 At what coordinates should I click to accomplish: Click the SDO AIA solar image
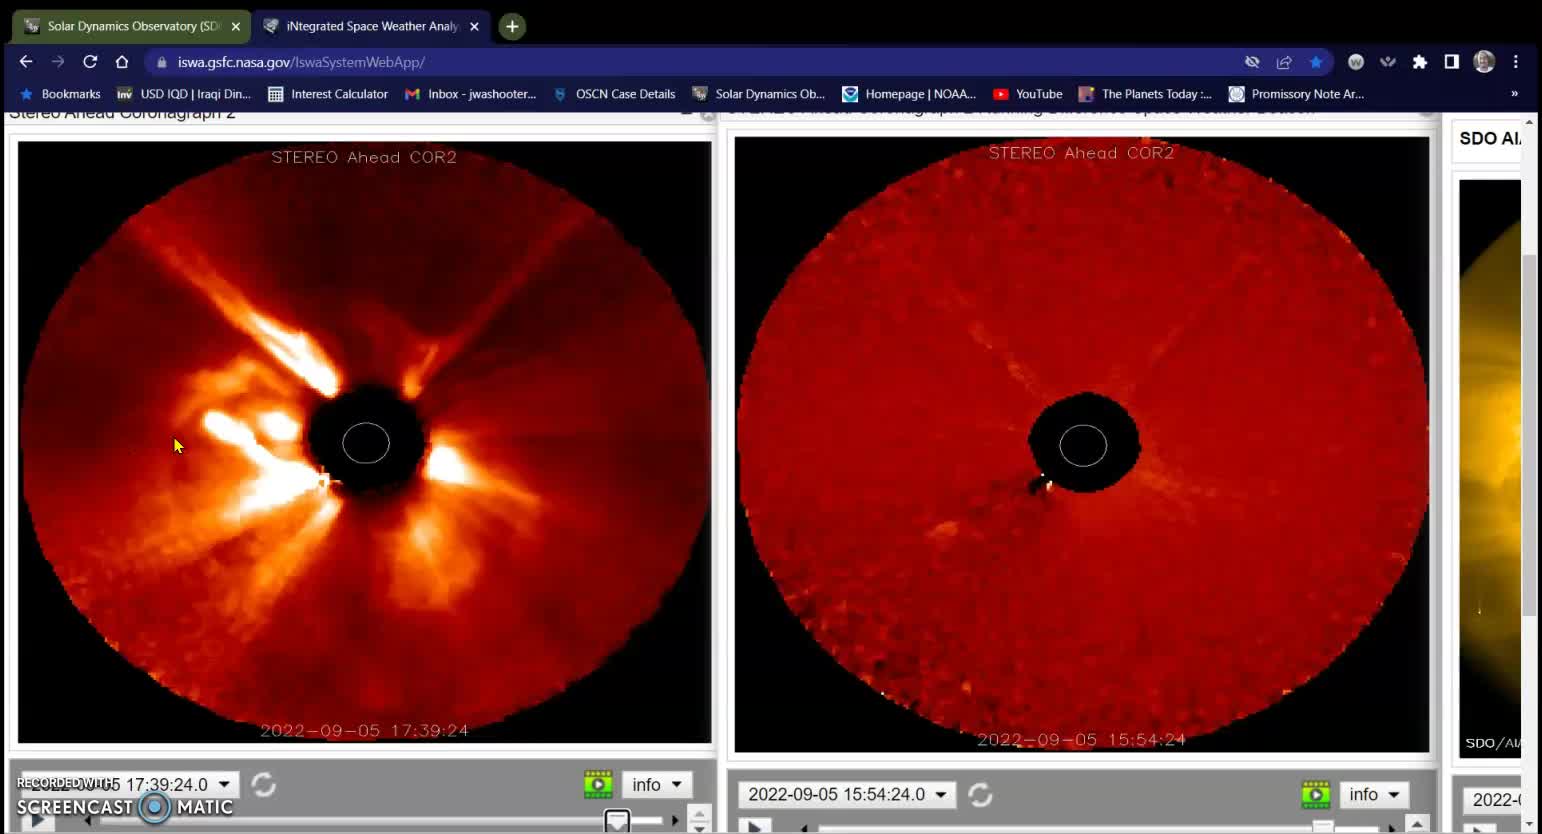[1490, 468]
